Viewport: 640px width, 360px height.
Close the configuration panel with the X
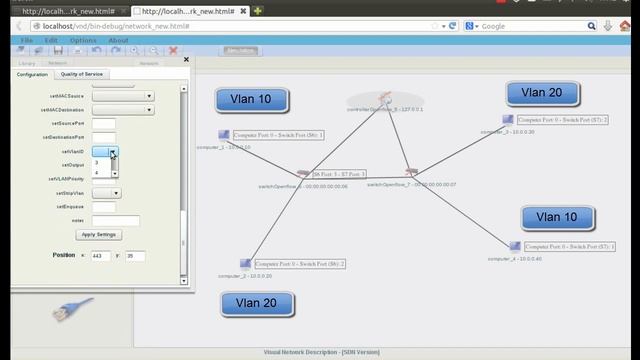pos(186,60)
